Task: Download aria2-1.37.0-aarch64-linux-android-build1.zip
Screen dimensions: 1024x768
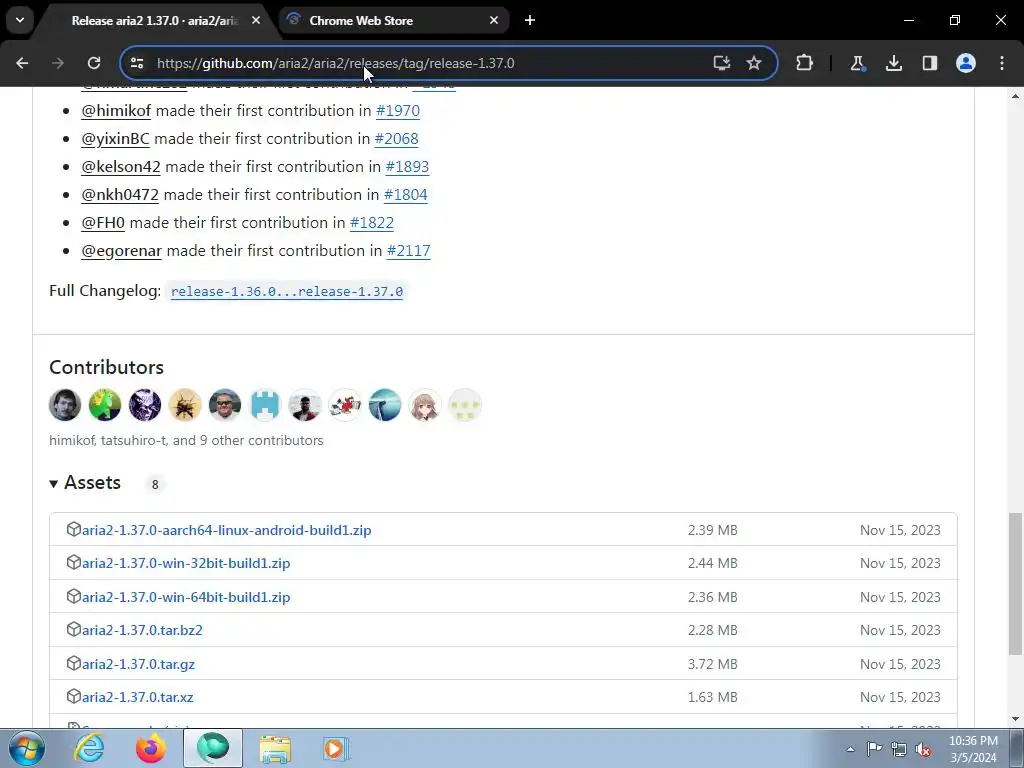Action: point(226,530)
